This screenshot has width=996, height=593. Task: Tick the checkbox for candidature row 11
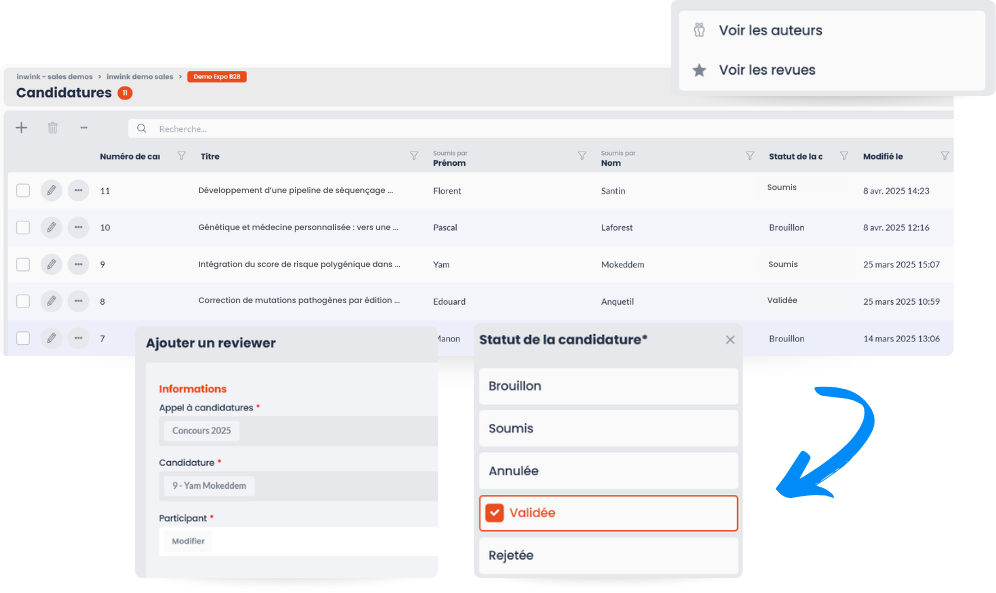coord(23,190)
